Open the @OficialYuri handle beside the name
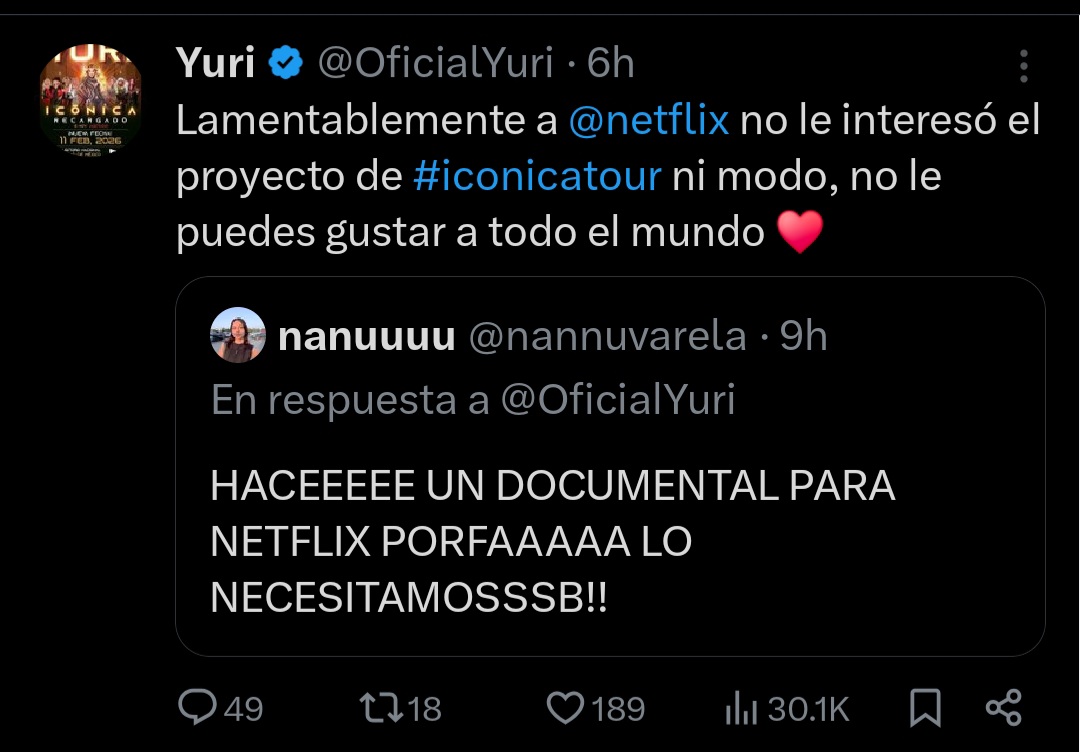This screenshot has height=752, width=1080. (x=435, y=64)
